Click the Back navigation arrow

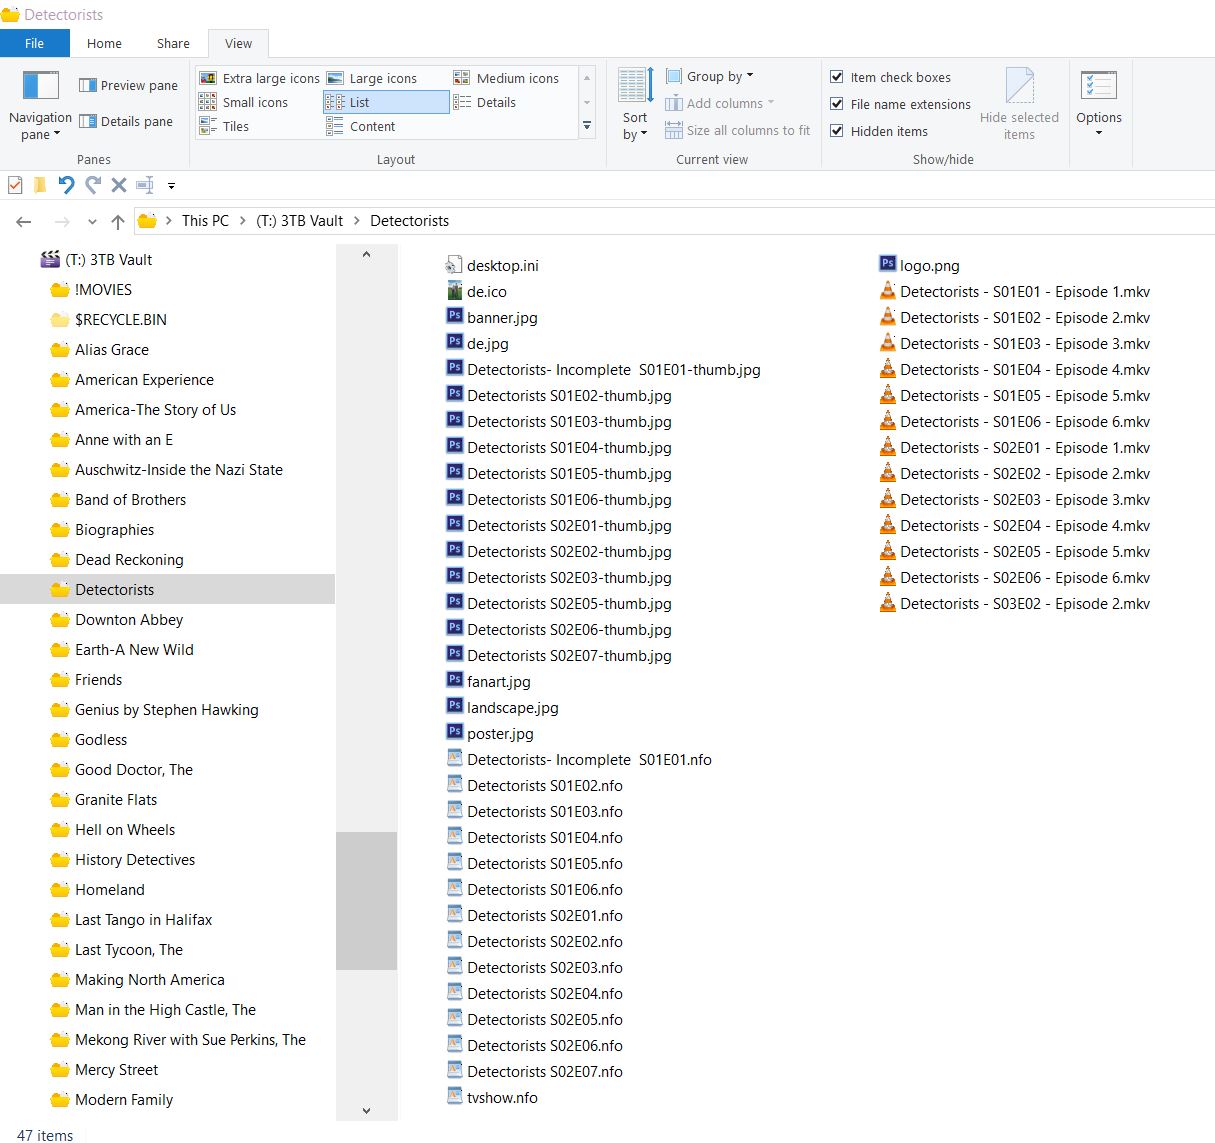tap(23, 221)
